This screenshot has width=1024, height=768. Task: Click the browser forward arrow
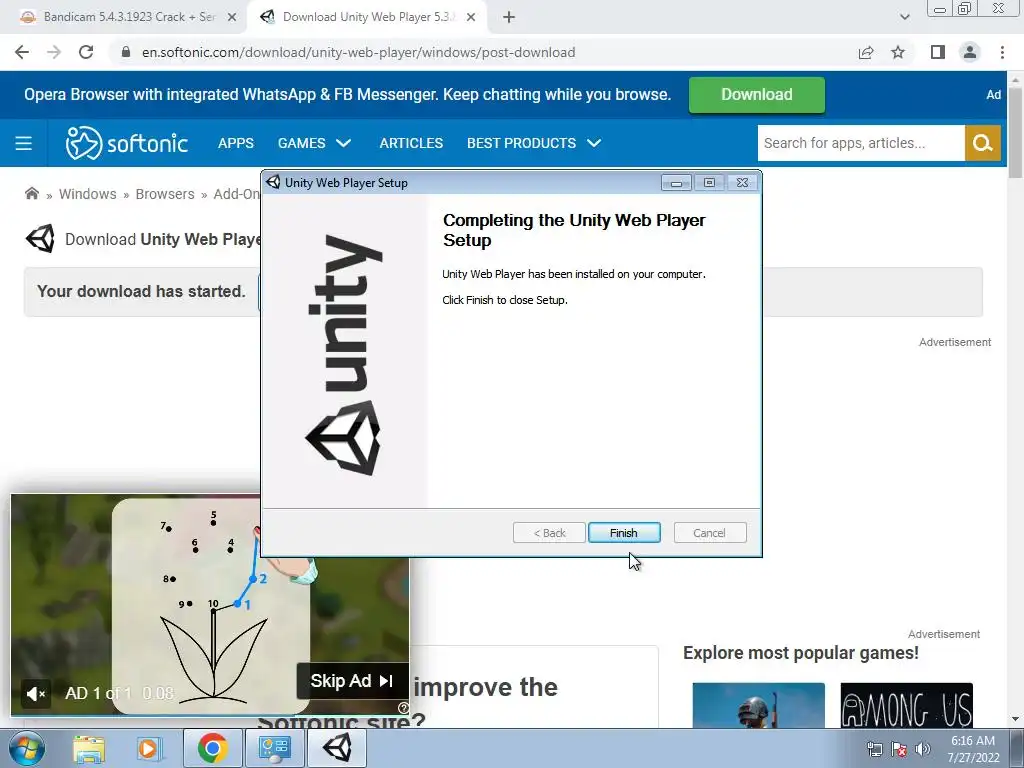tap(54, 52)
